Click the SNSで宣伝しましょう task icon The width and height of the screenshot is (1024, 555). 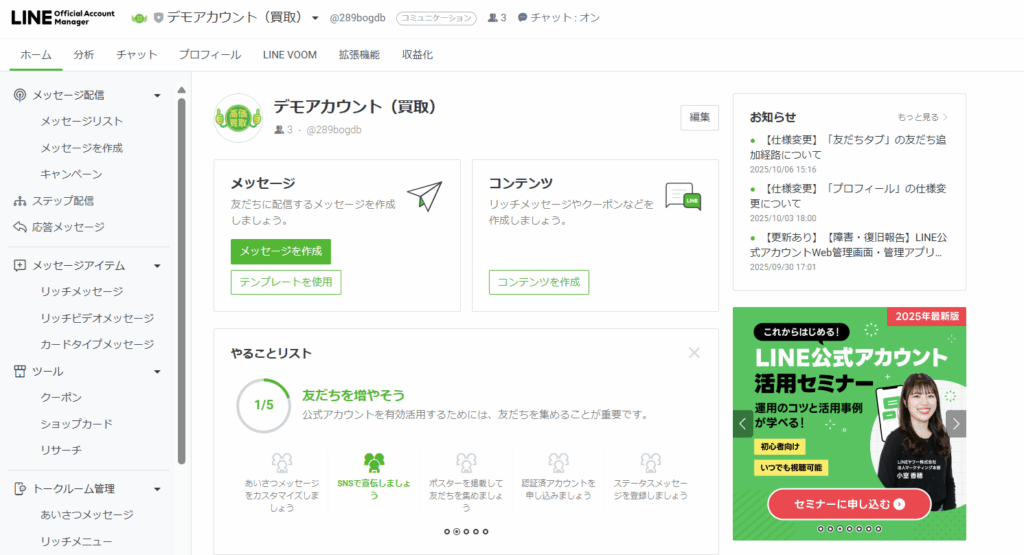(x=374, y=462)
